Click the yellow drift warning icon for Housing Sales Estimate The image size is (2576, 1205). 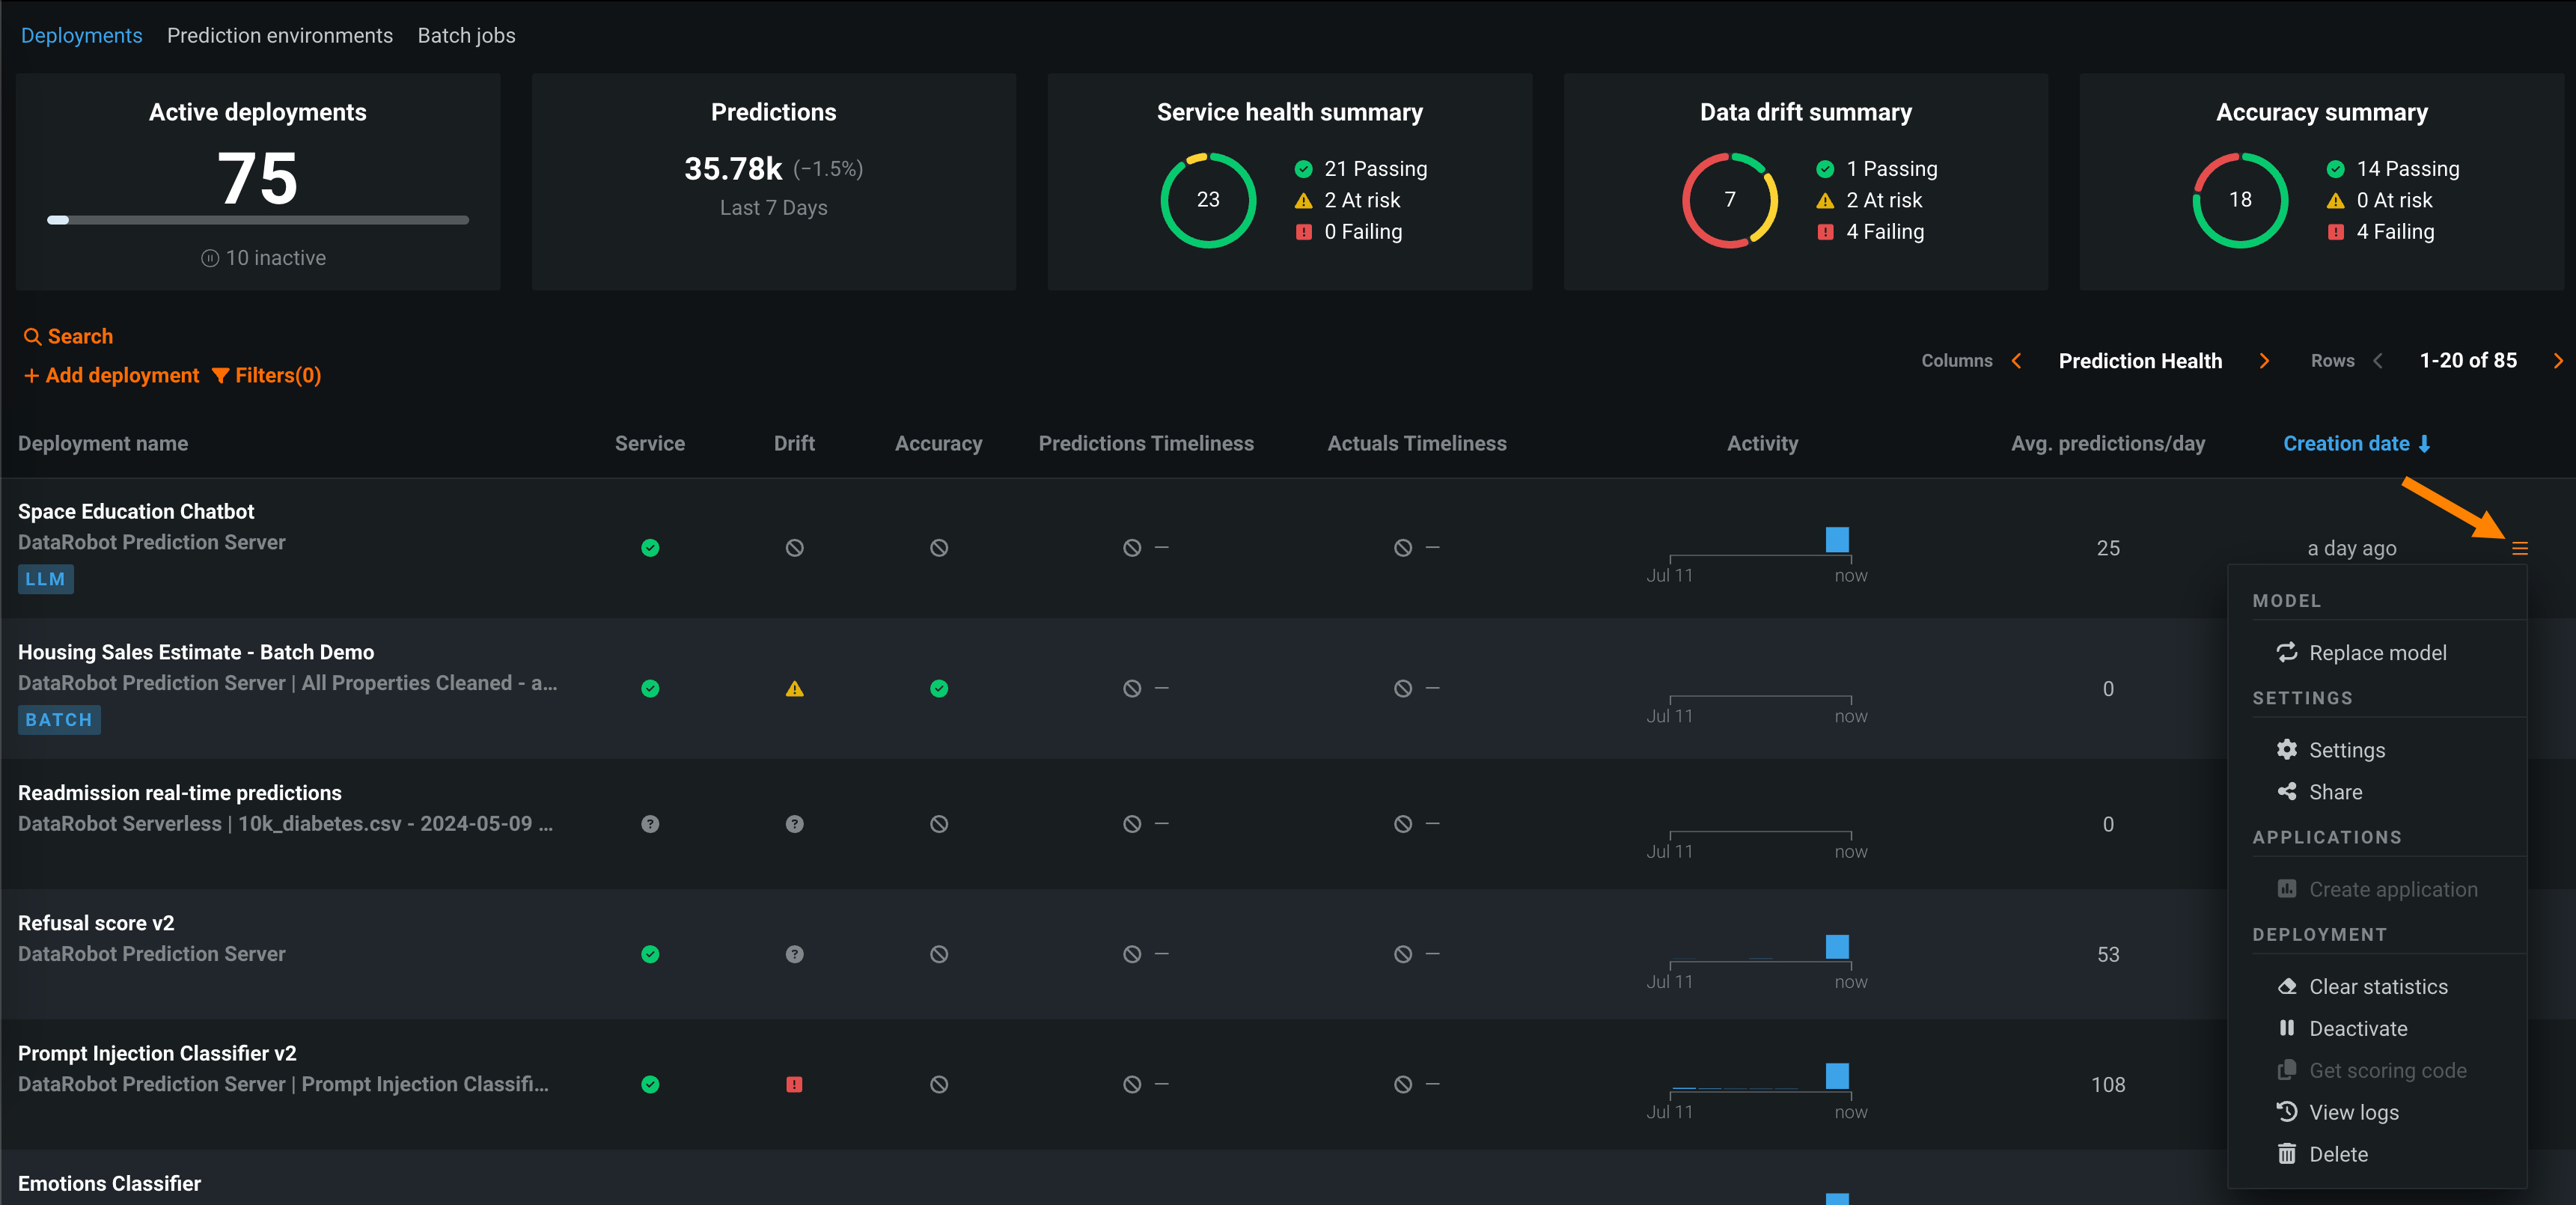[x=794, y=689]
